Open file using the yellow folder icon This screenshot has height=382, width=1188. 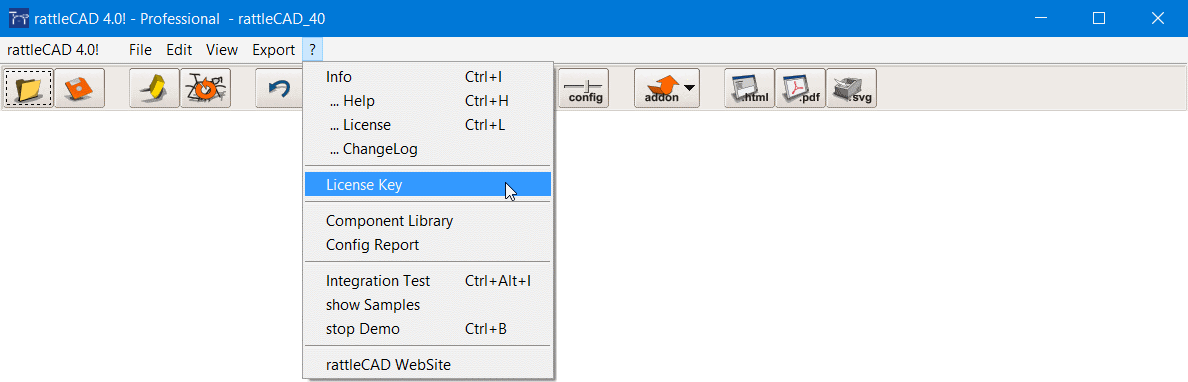[29, 88]
